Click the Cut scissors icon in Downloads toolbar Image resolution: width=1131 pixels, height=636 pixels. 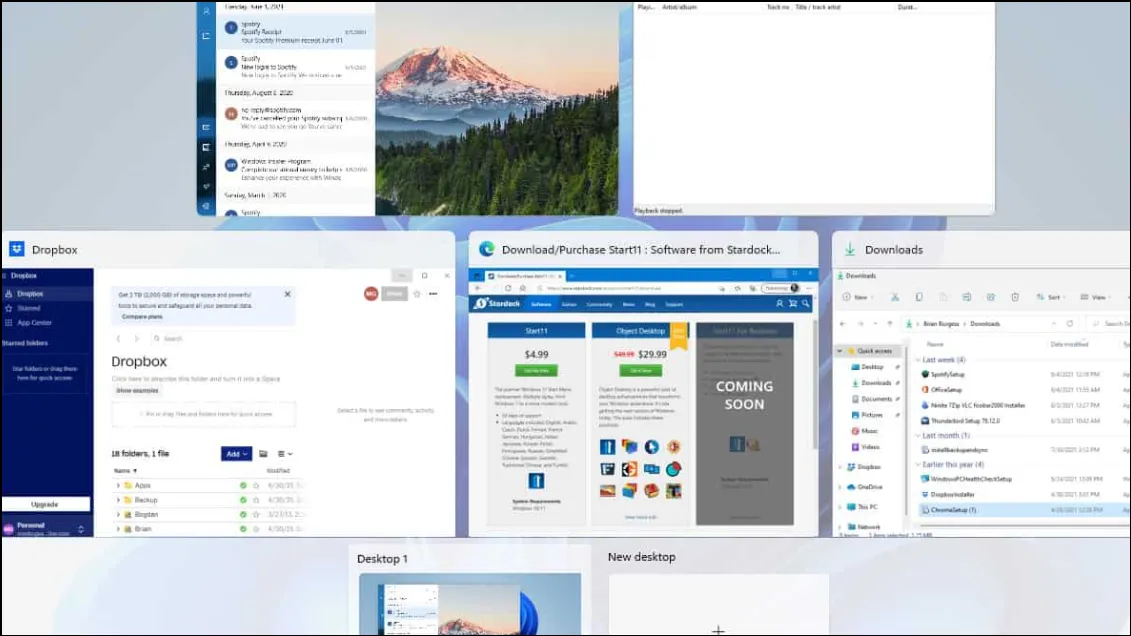(x=894, y=297)
